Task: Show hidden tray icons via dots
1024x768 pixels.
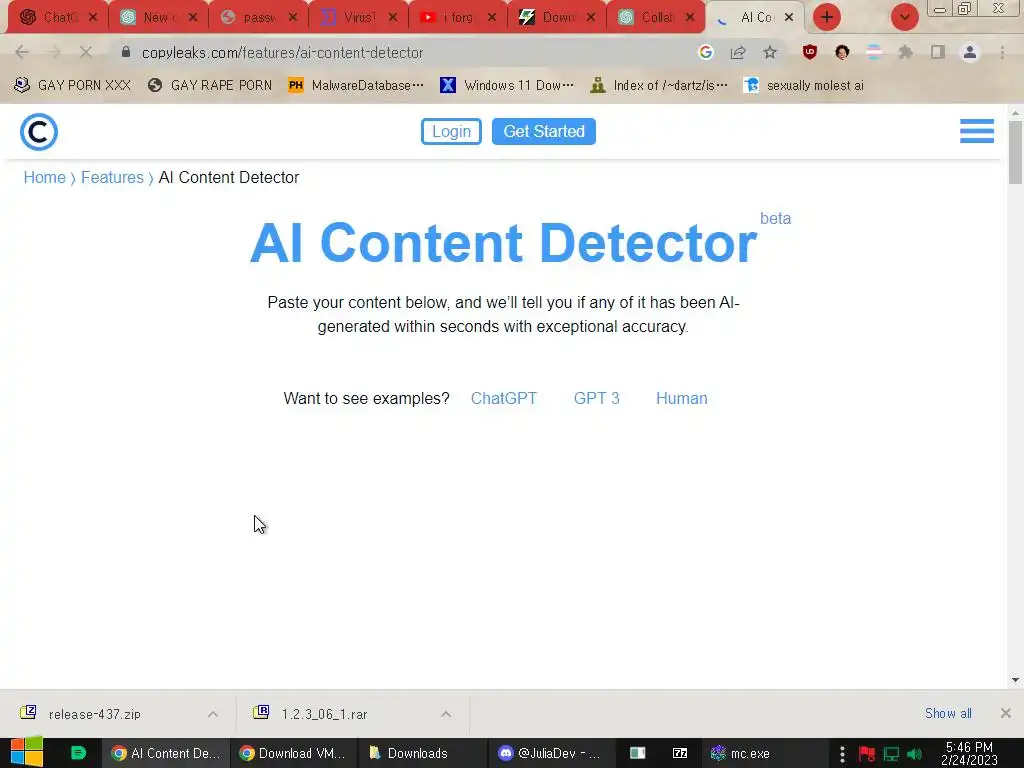Action: pos(842,754)
